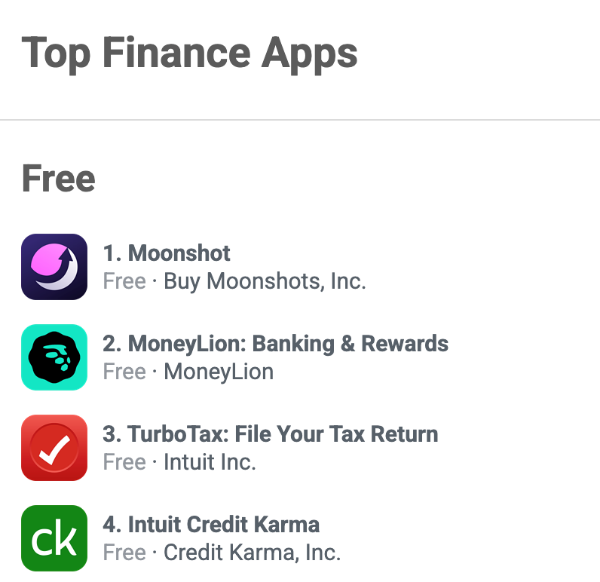Click rank number 4 beside Intuit Credit Karma
The width and height of the screenshot is (600, 582).
click(x=112, y=524)
